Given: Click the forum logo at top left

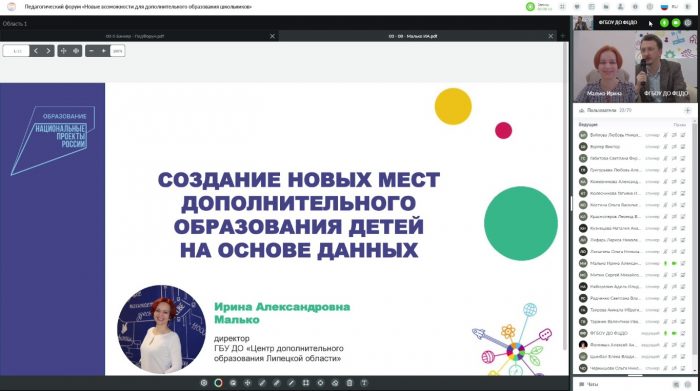Looking at the screenshot, I should [x=12, y=7].
